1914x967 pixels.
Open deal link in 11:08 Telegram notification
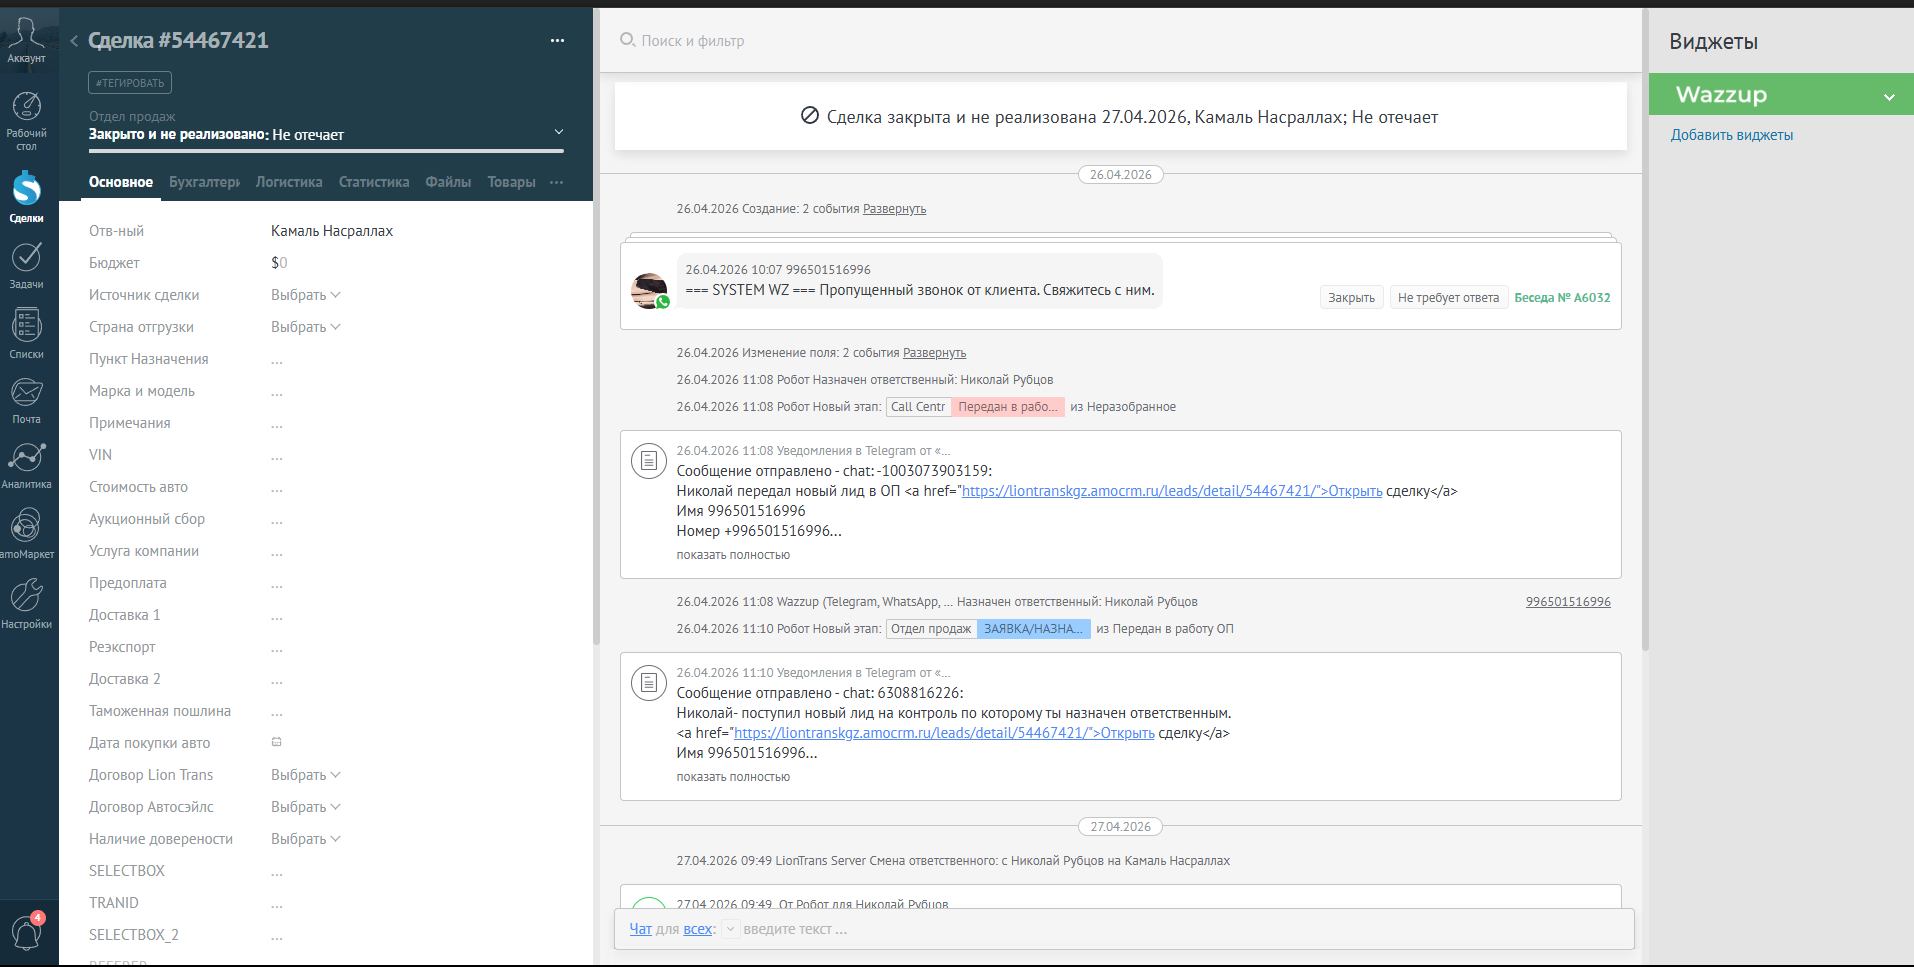click(1172, 491)
